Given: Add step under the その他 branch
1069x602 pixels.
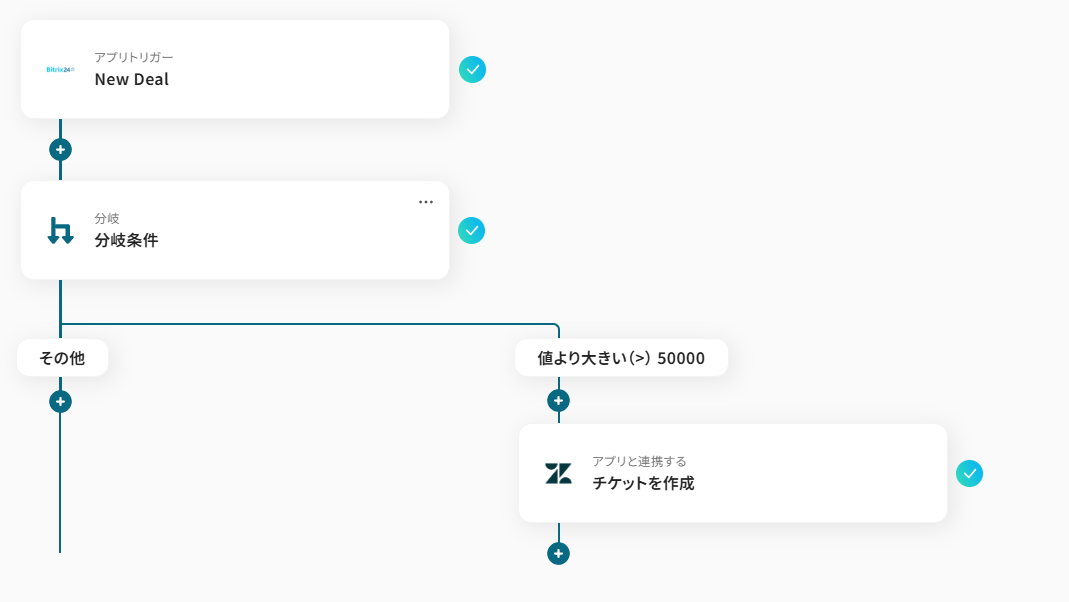Looking at the screenshot, I should (60, 402).
